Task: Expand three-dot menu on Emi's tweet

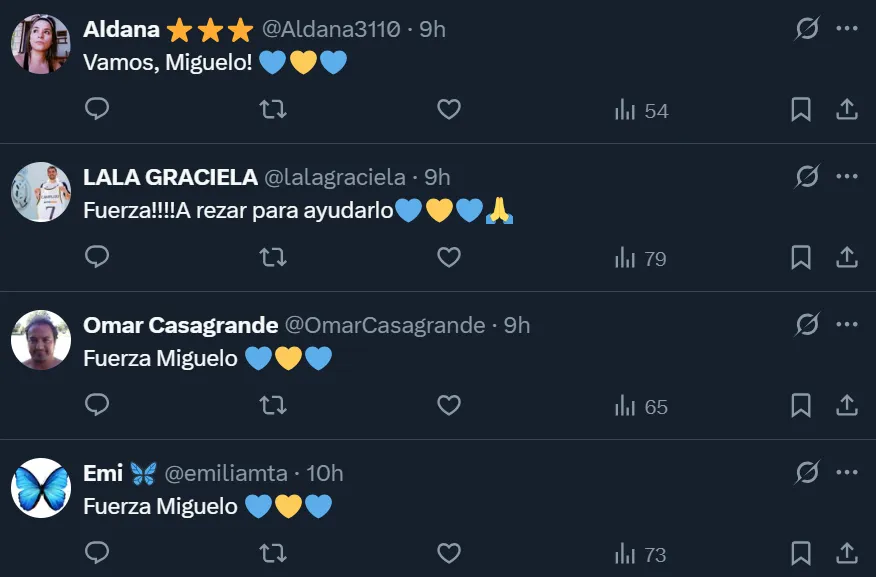Action: [847, 474]
